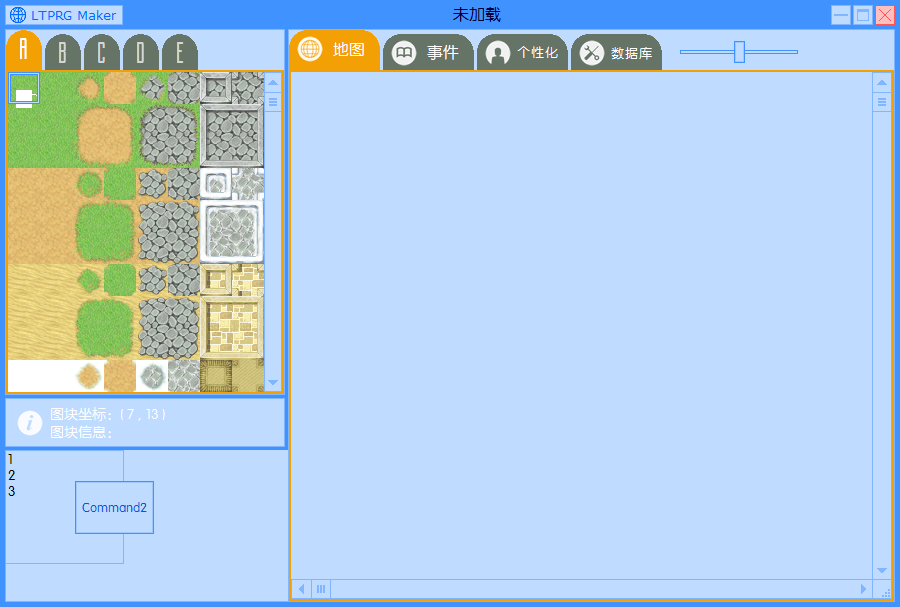The width and height of the screenshot is (900, 607).
Task: Click the 图块坐标 coordinate text
Action: (x=108, y=414)
